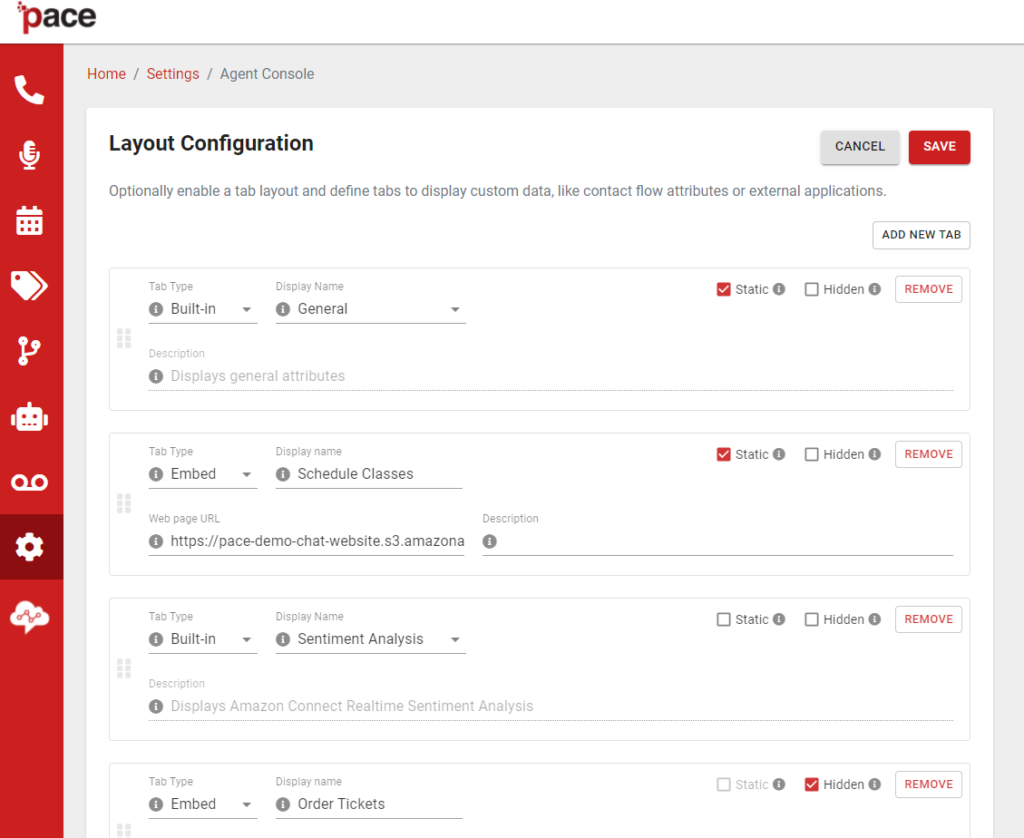Remove the General tab
Viewport: 1024px width, 838px height.
click(928, 289)
